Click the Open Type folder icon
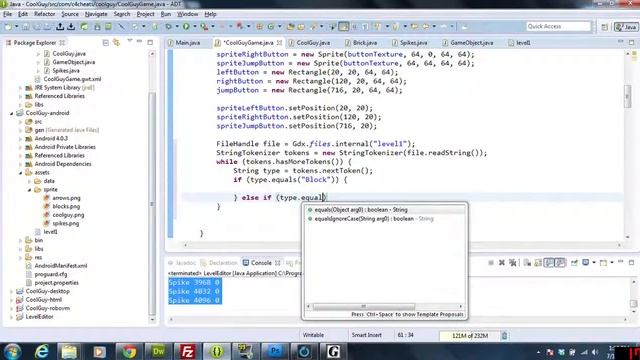The width and height of the screenshot is (640, 360). (291, 27)
